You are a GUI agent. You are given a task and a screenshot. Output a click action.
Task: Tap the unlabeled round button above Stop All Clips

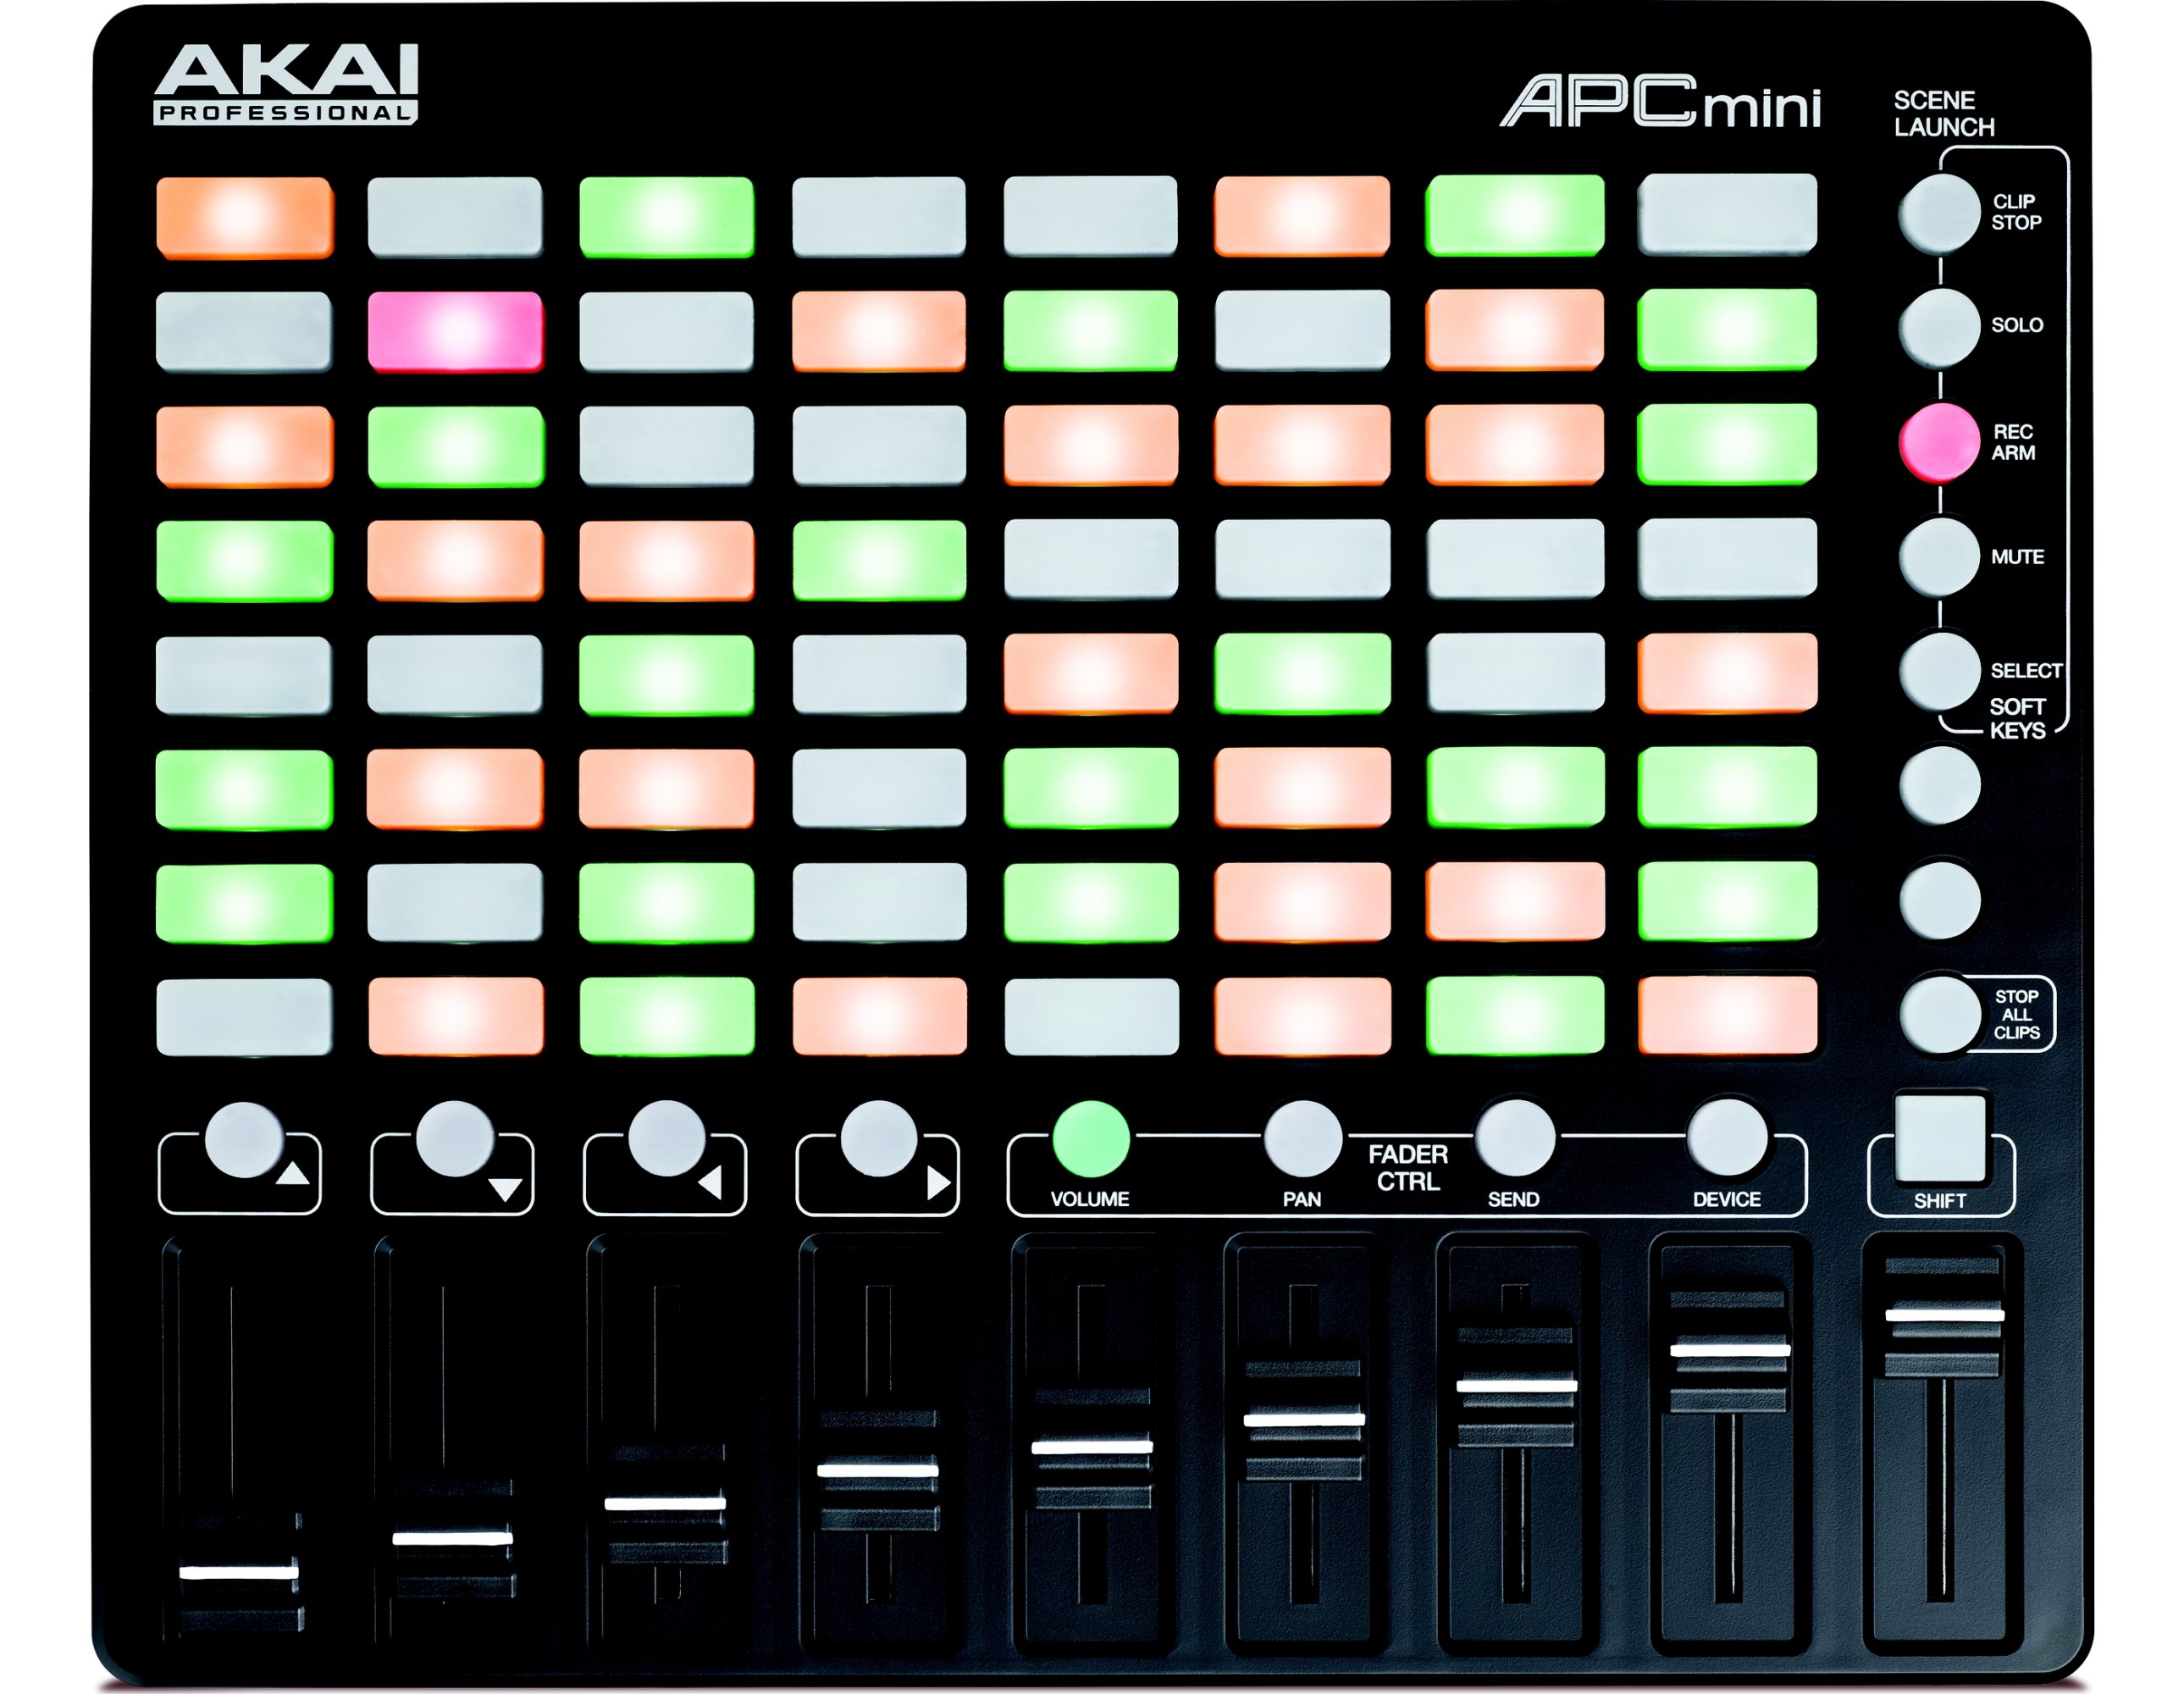(1939, 900)
